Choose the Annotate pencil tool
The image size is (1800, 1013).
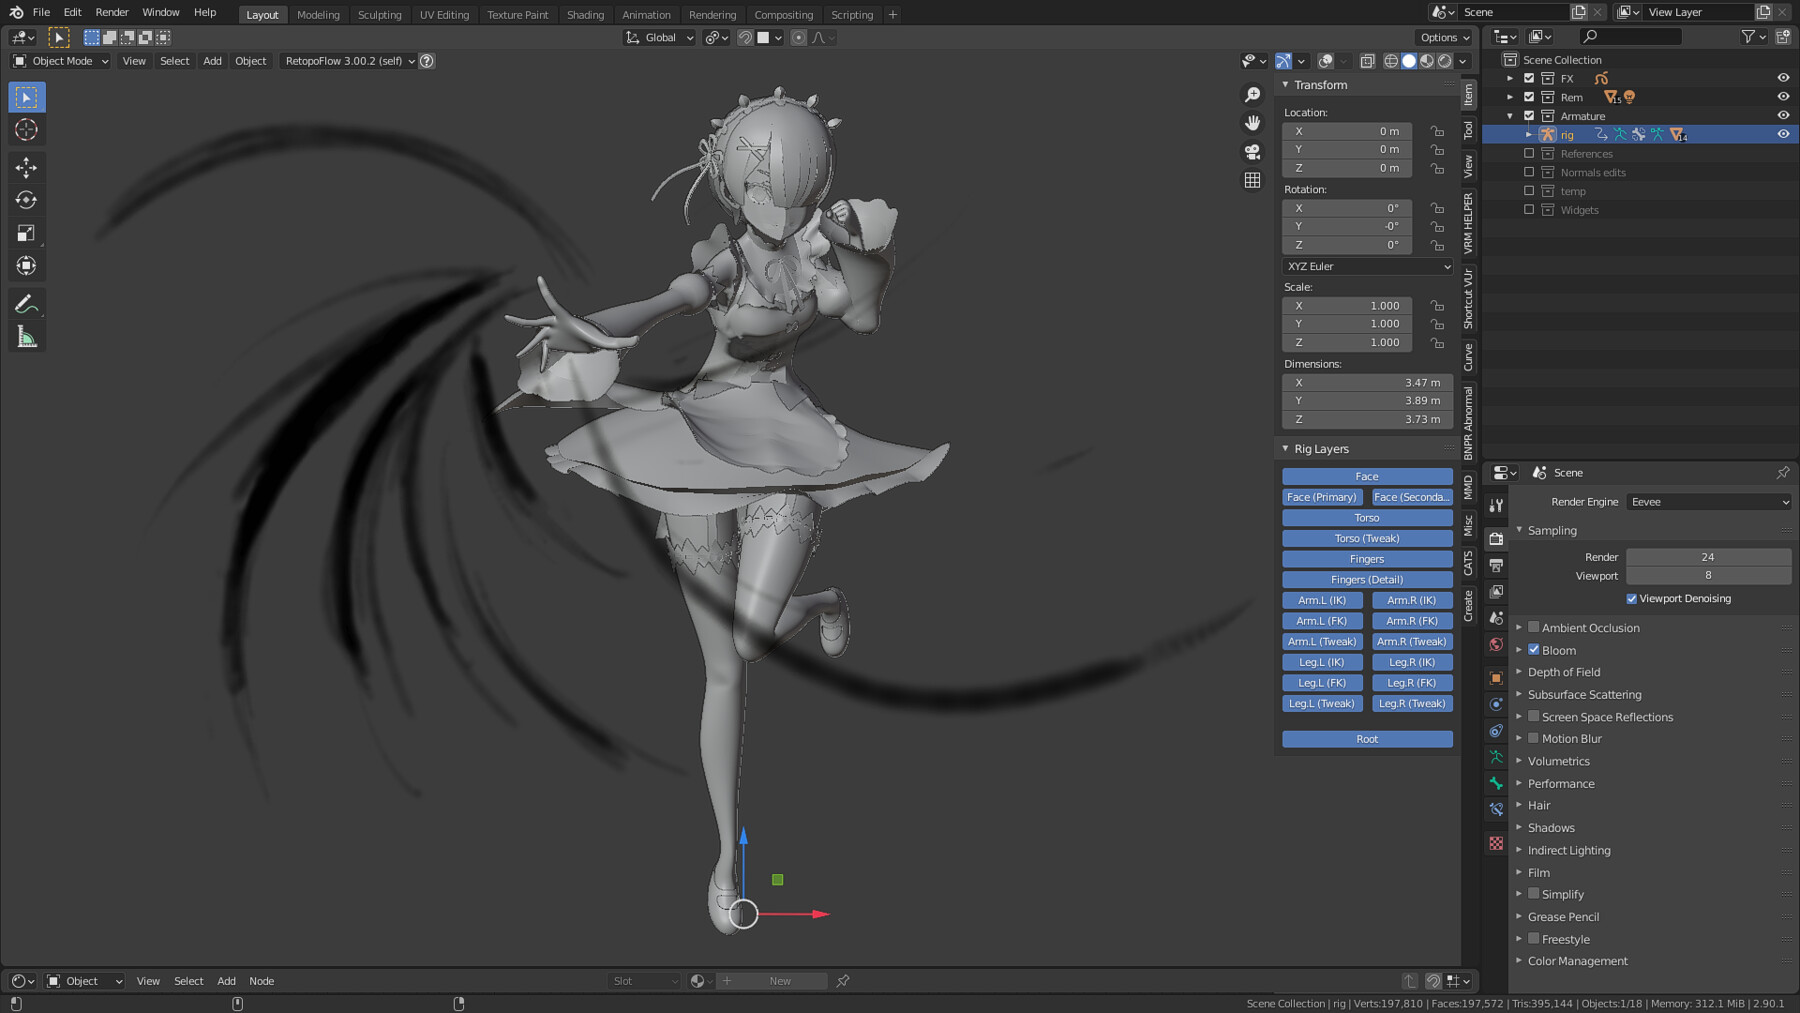[27, 304]
